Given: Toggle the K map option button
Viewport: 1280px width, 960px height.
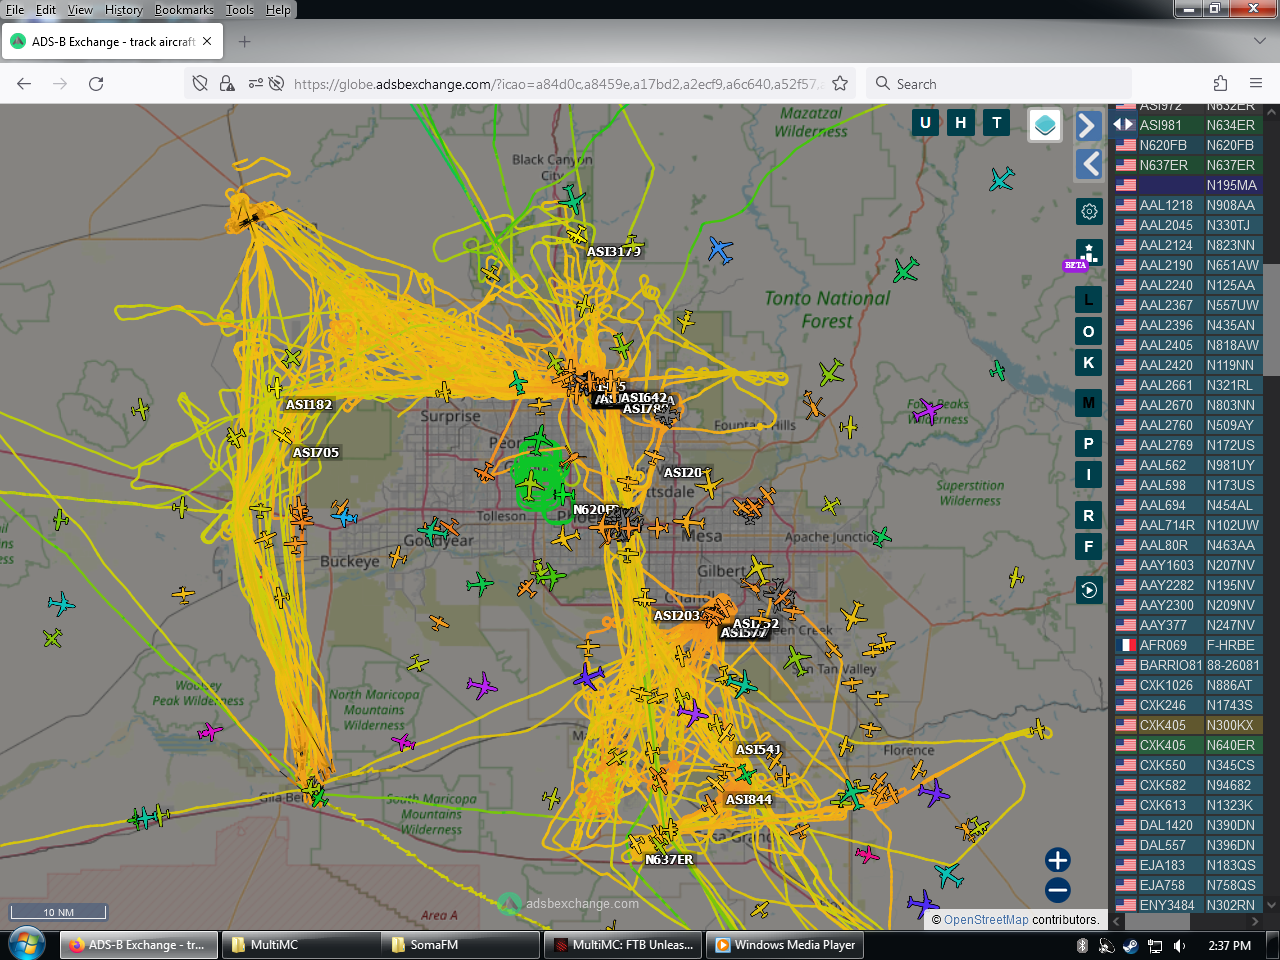Looking at the screenshot, I should 1089,362.
